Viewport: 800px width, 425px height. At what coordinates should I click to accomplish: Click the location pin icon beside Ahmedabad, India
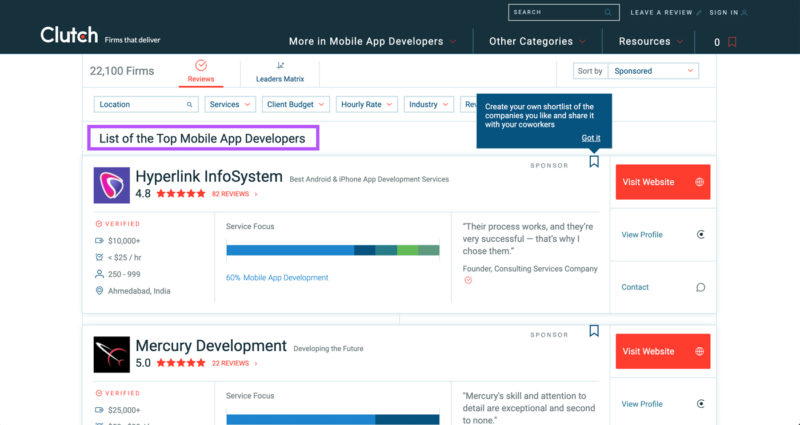coord(99,291)
